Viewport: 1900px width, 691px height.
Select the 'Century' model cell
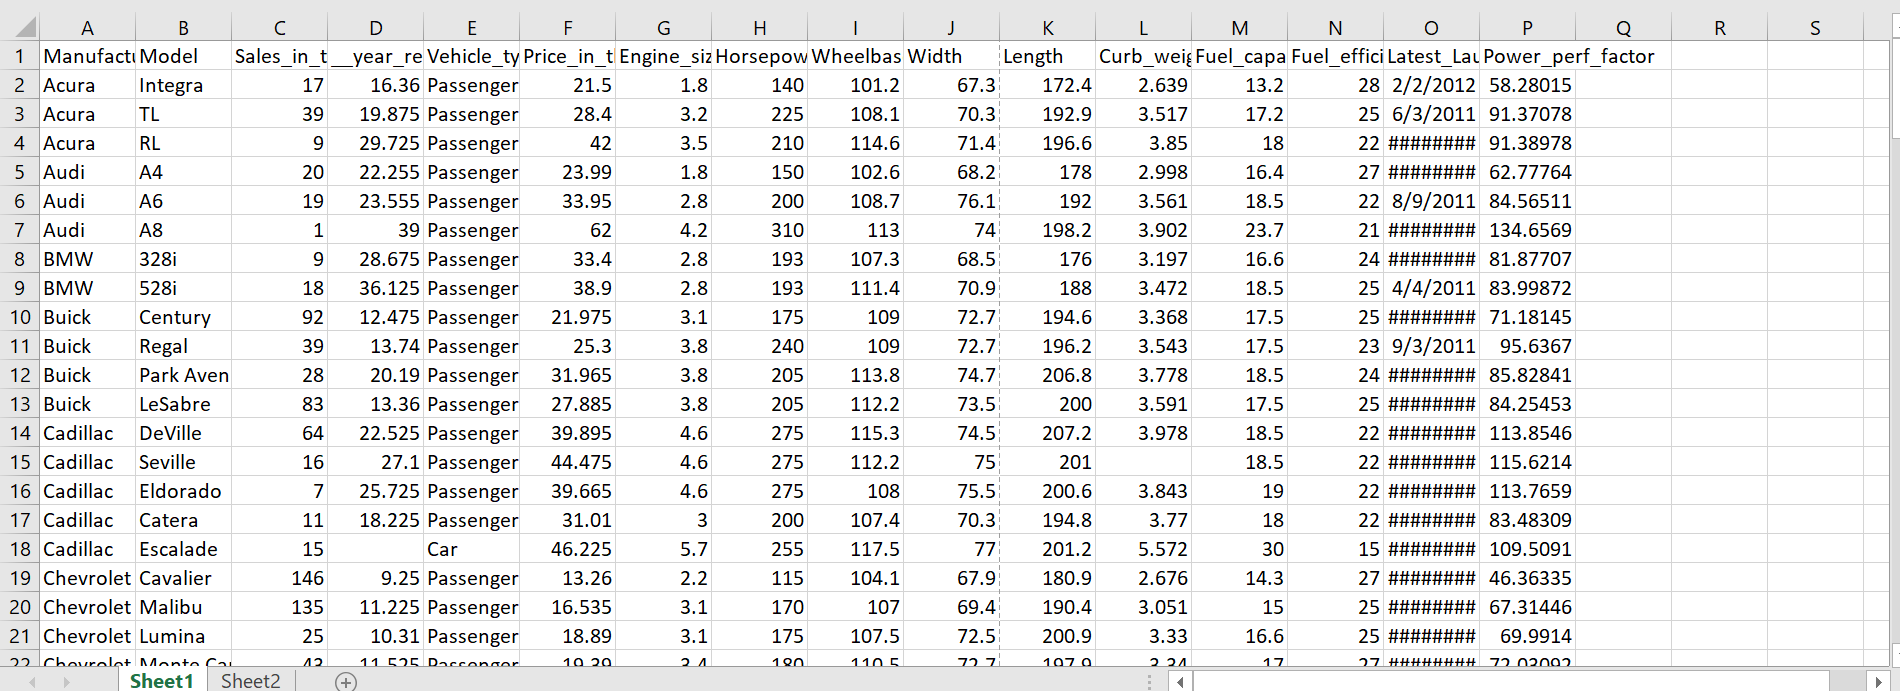click(183, 317)
